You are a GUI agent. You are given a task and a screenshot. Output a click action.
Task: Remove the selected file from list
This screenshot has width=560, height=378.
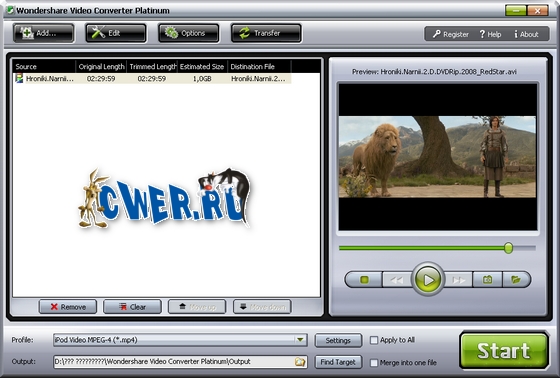pos(68,307)
